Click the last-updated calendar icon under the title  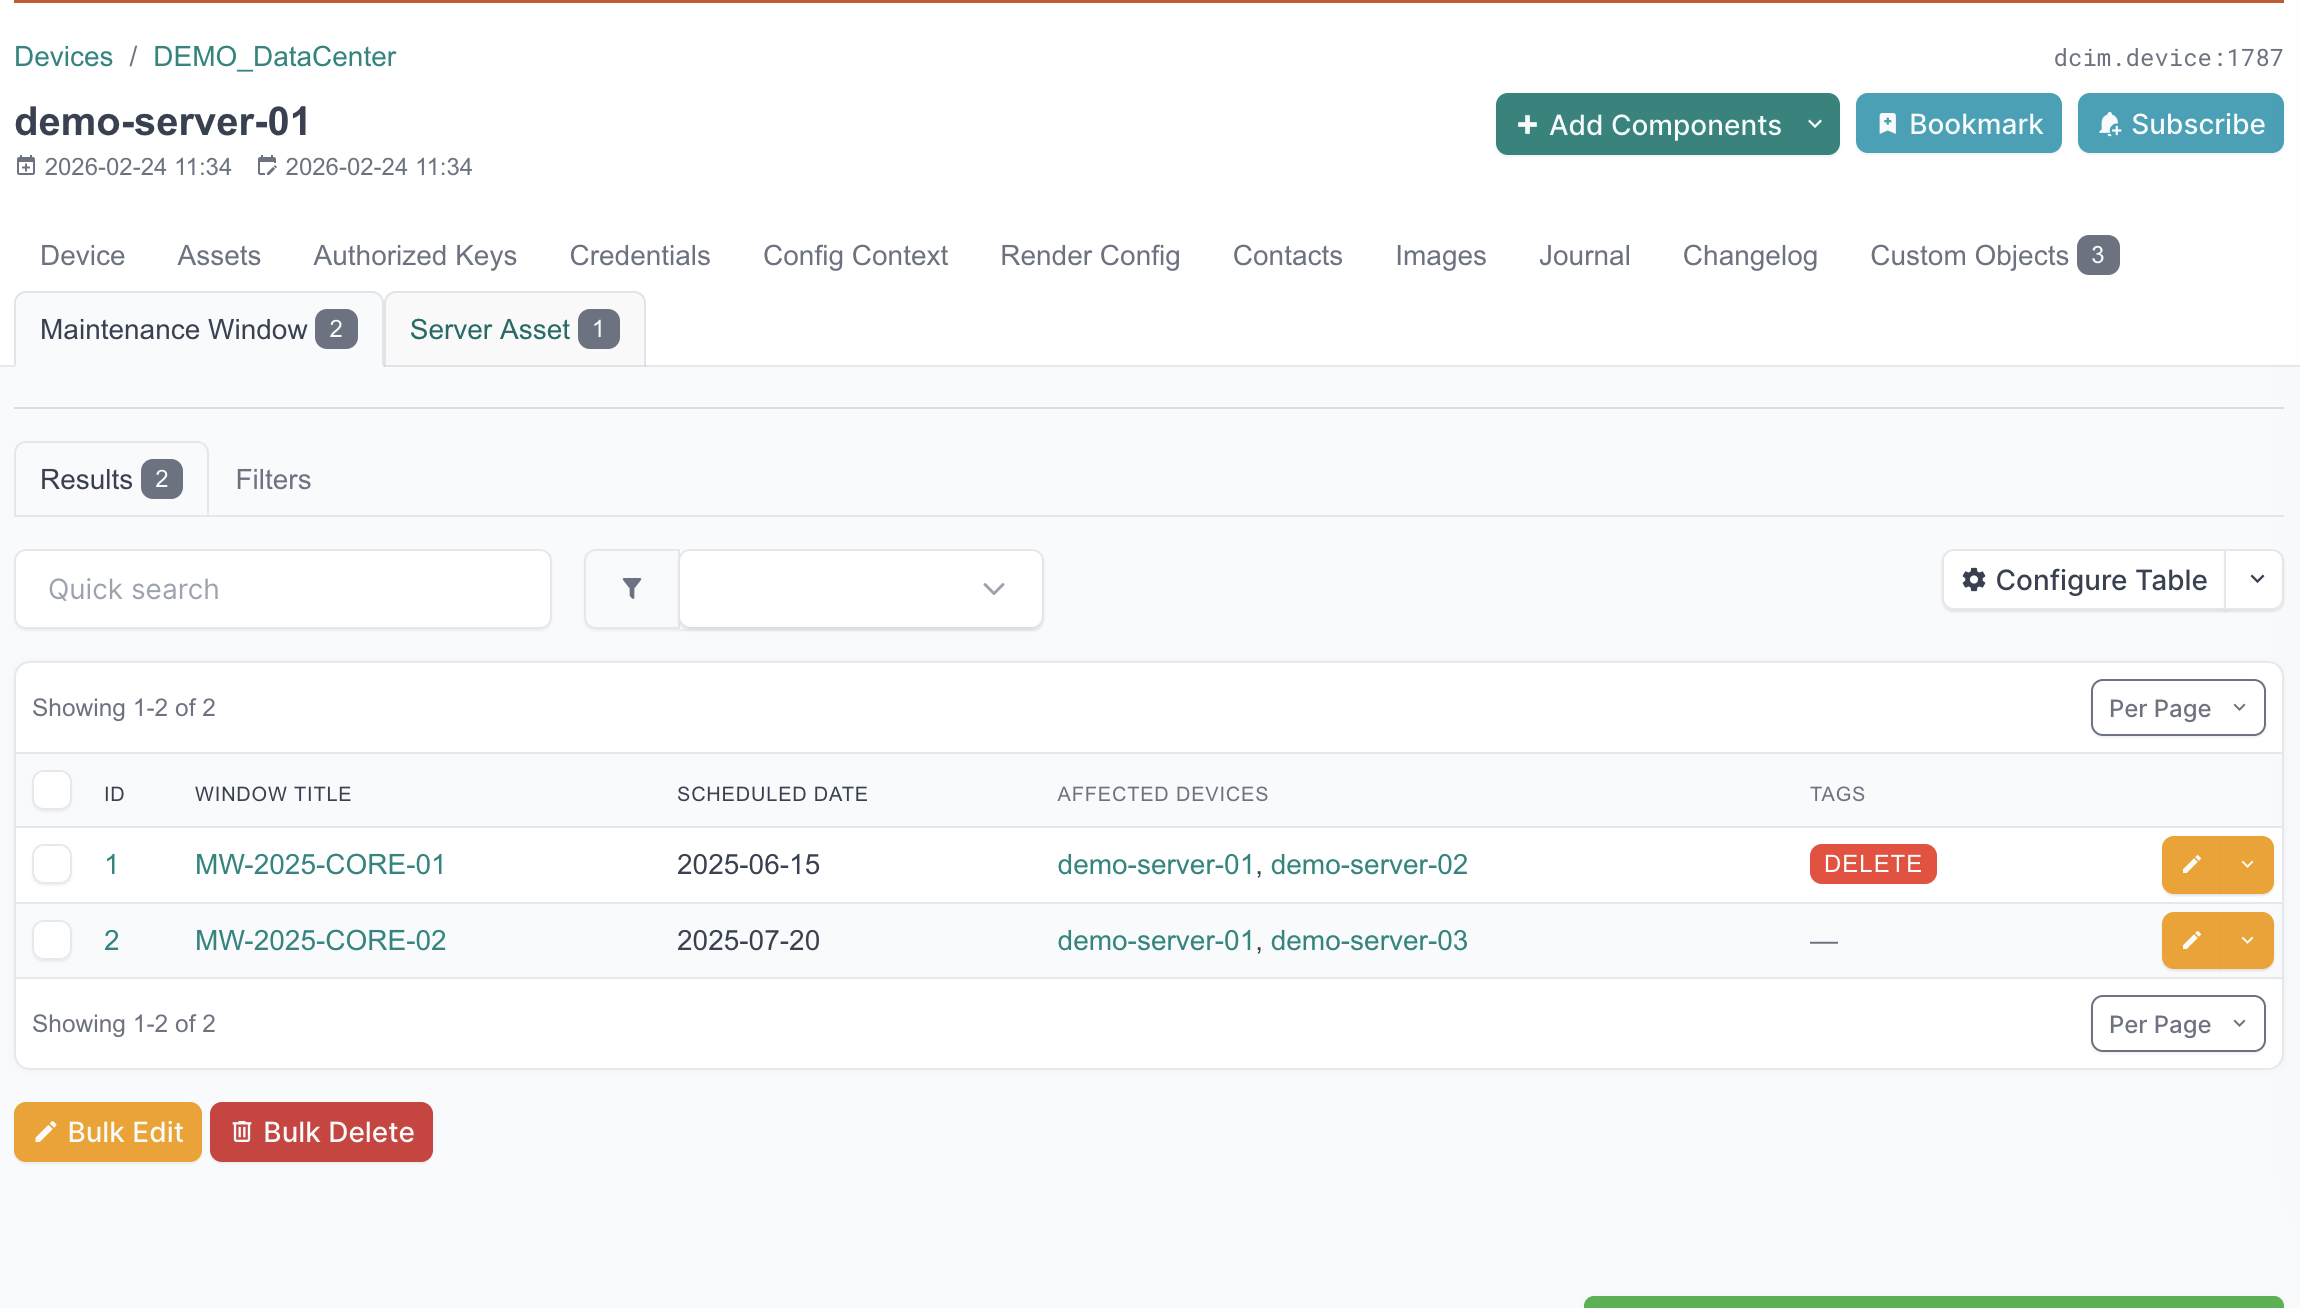pos(266,166)
